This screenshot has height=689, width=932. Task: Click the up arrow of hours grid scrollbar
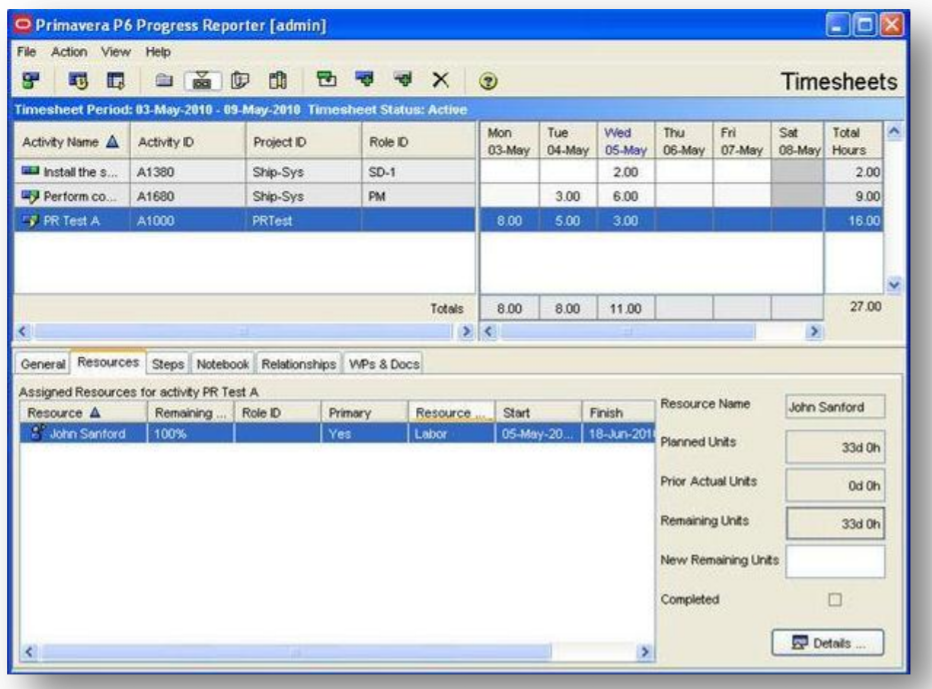tap(893, 132)
